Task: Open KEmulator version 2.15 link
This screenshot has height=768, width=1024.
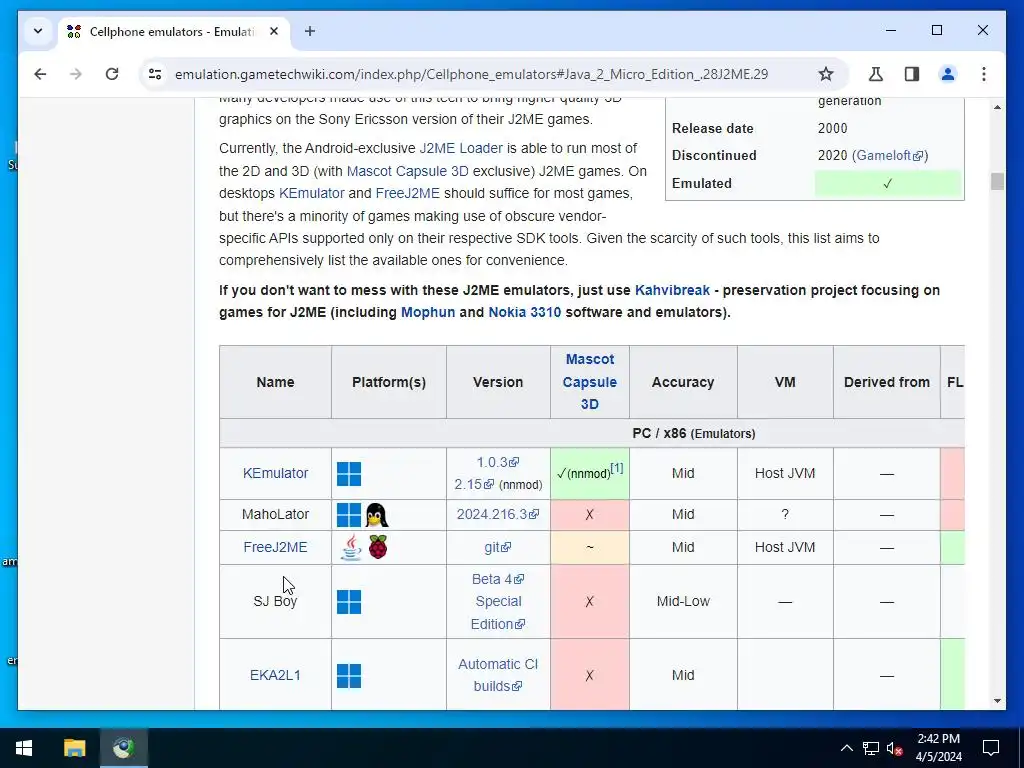Action: pyautogui.click(x=474, y=485)
